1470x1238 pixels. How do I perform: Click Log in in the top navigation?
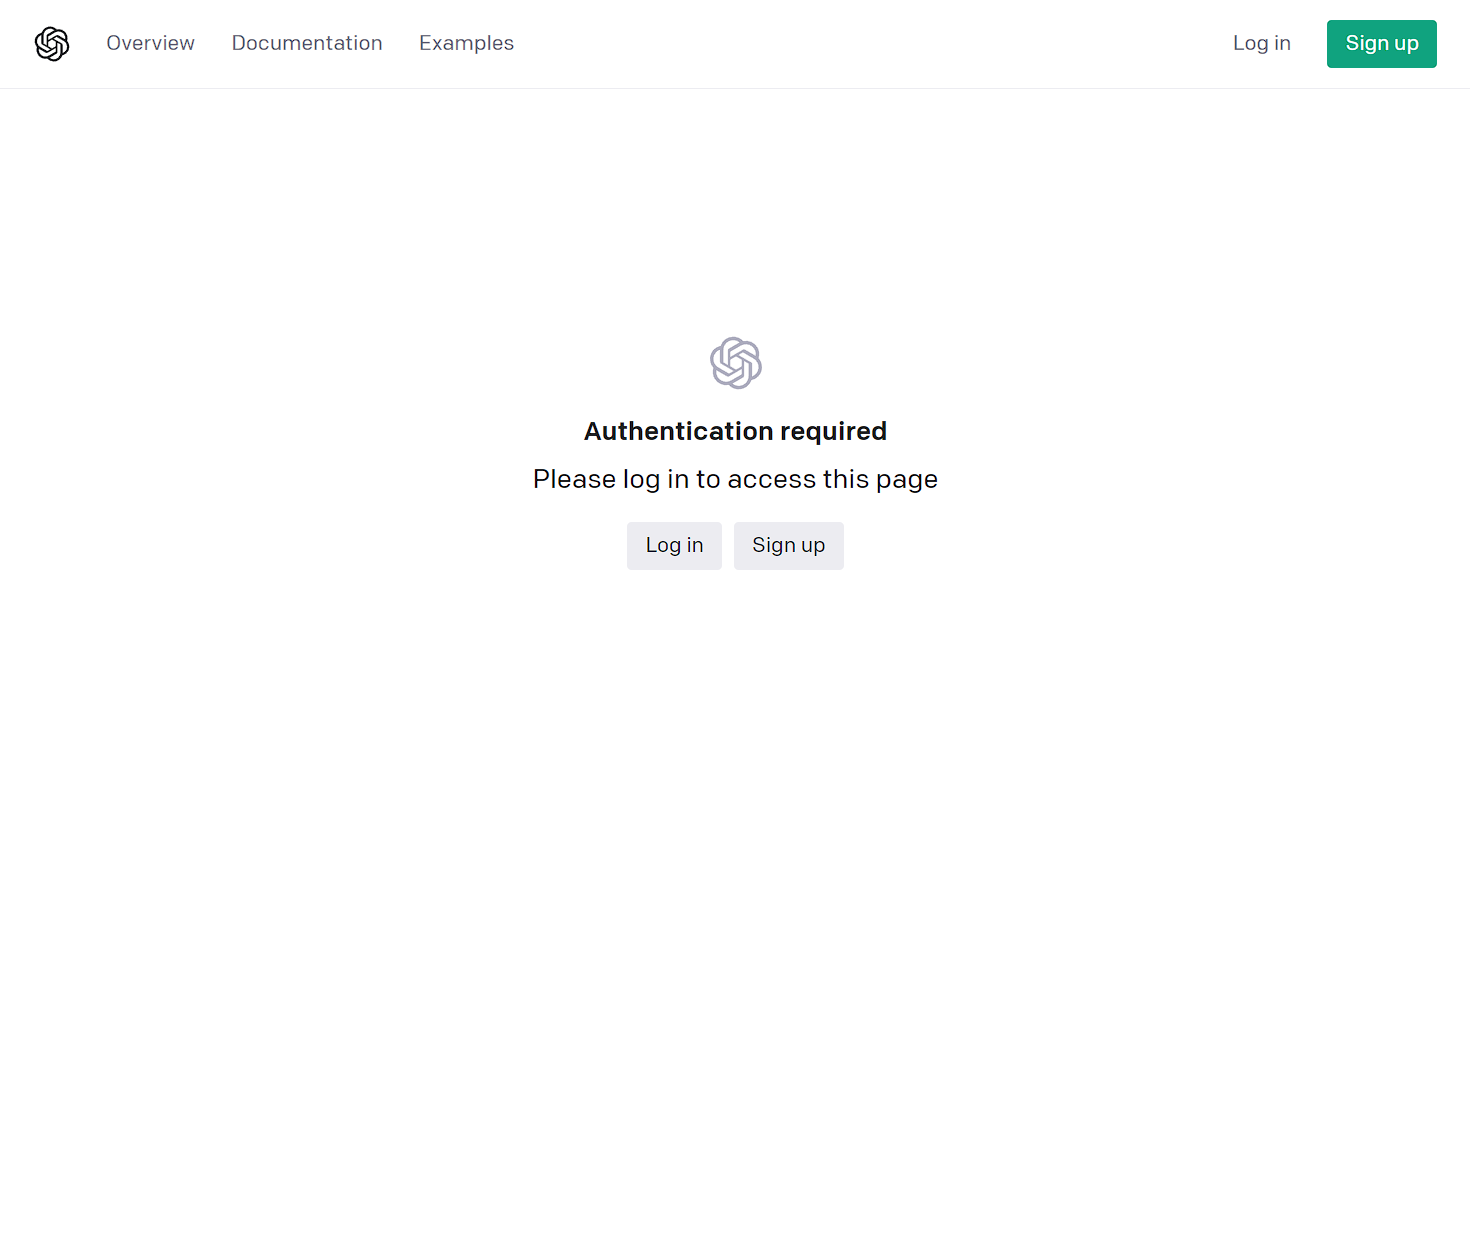(x=1261, y=43)
